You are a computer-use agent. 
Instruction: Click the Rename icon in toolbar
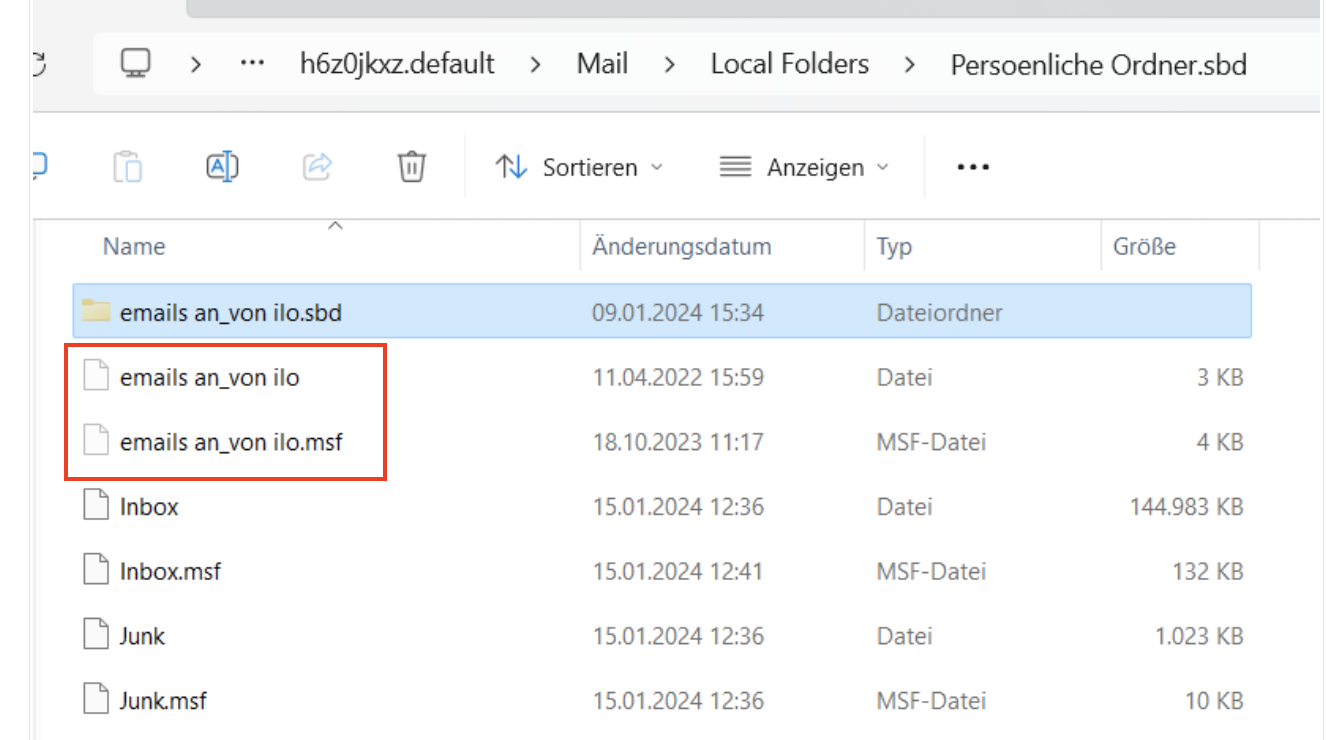point(221,166)
